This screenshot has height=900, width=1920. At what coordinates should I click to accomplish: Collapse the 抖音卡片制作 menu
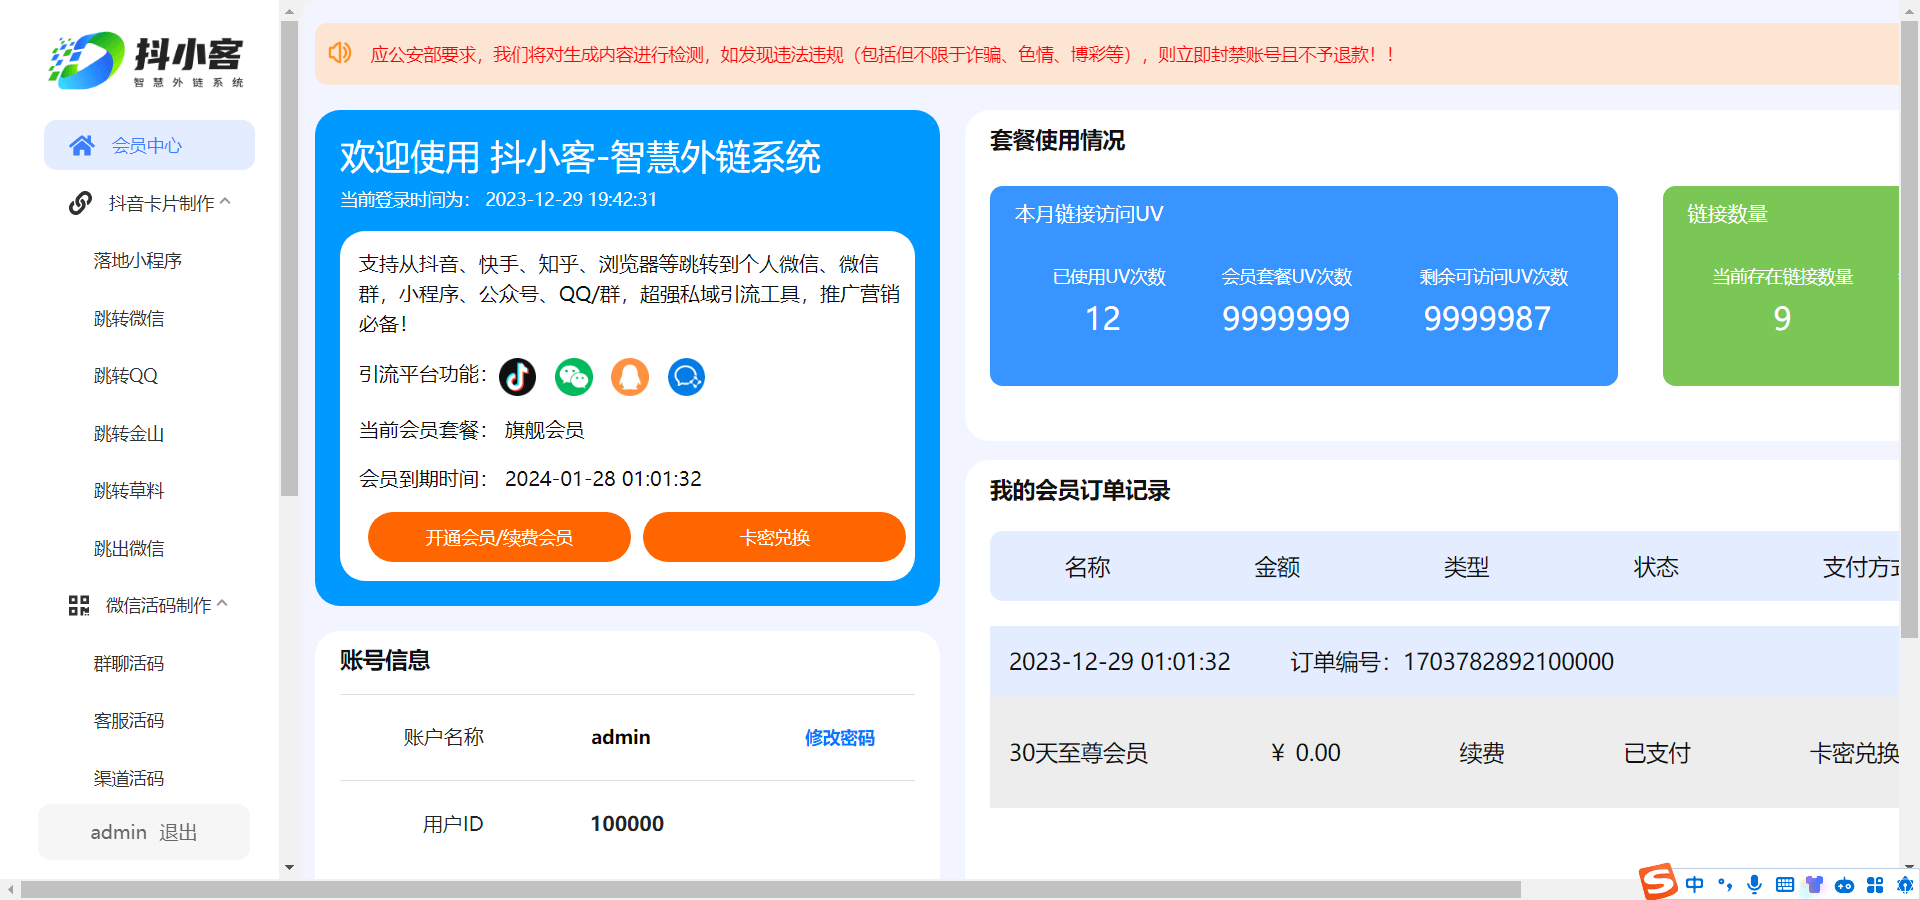click(x=226, y=202)
